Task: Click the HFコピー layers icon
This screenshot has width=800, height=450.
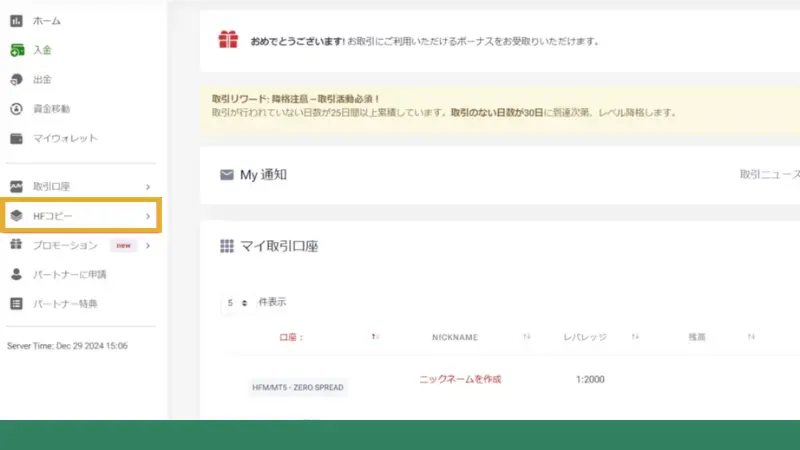Action: [16, 216]
